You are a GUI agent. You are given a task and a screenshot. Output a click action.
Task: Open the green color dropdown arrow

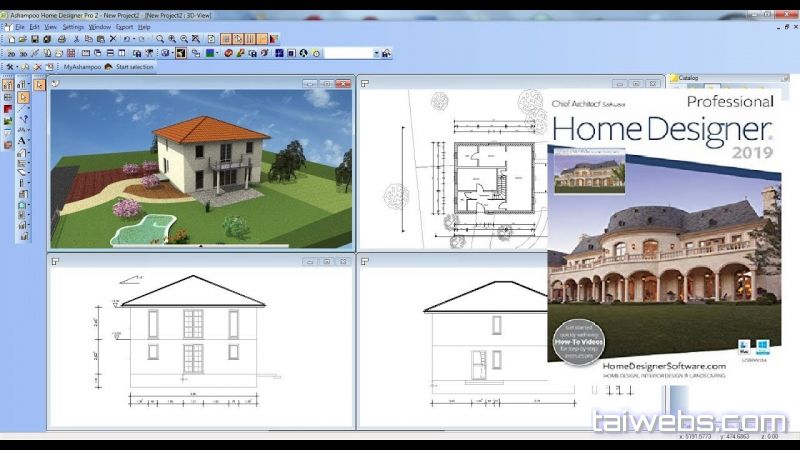(217, 53)
